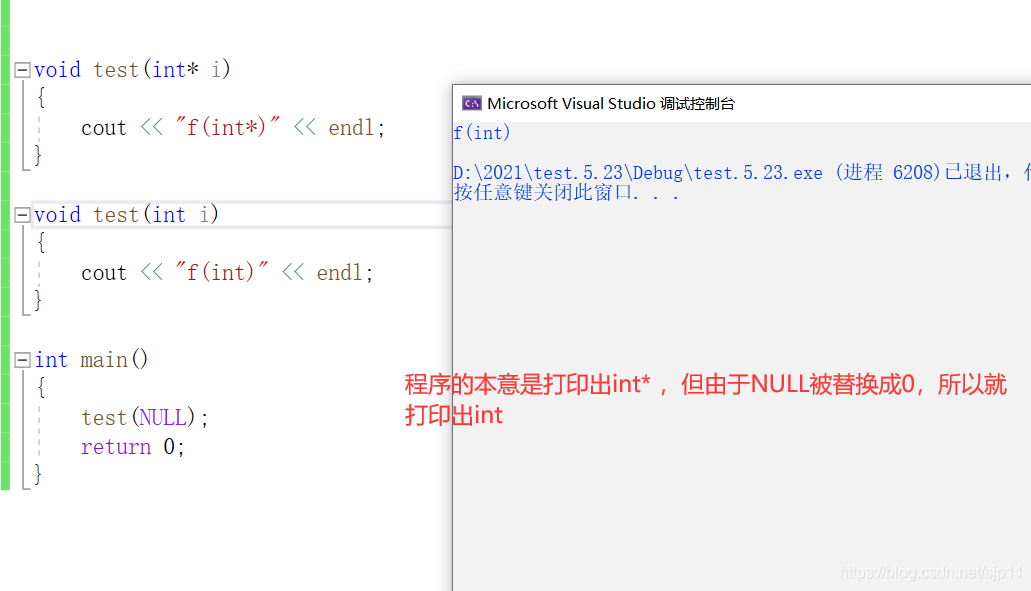The width and height of the screenshot is (1031, 591).
Task: Click the 按任意键关闭此窗口 console line
Action: click(566, 193)
